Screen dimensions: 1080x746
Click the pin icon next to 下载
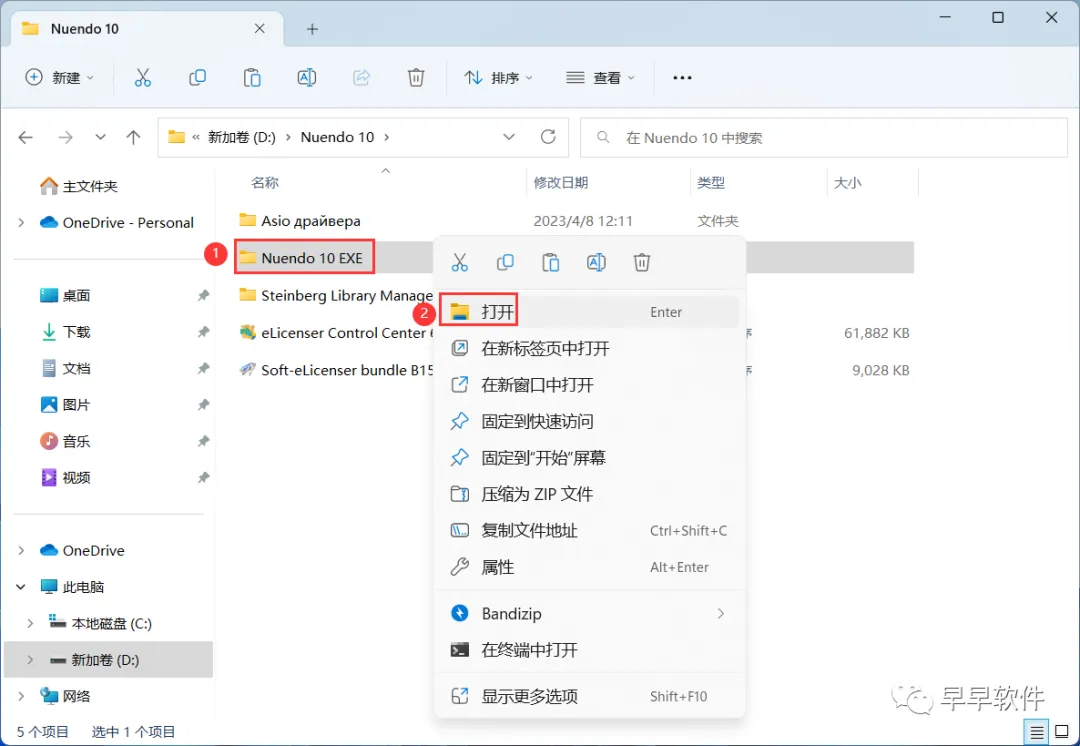pos(203,332)
